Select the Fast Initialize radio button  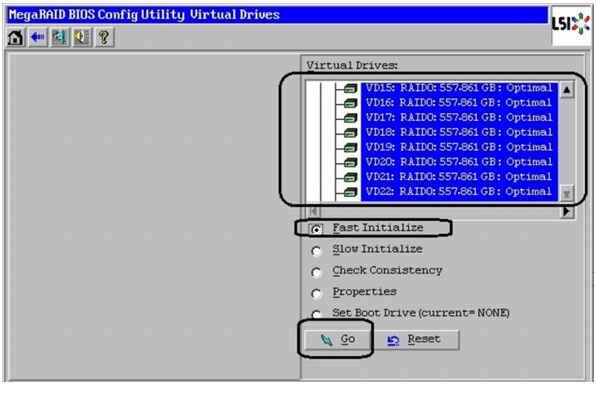point(316,229)
